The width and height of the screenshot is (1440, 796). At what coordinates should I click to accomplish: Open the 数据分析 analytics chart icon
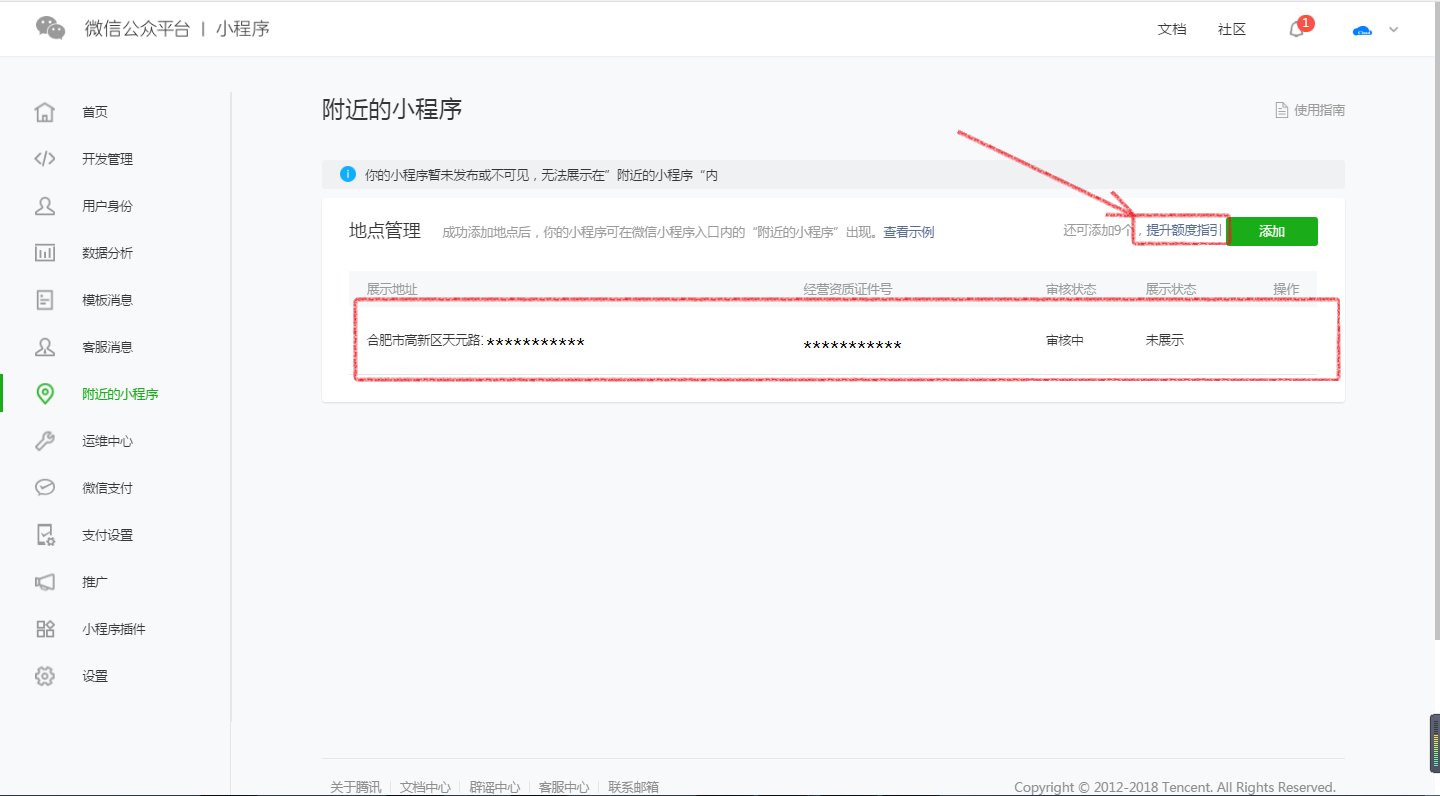pyautogui.click(x=44, y=252)
